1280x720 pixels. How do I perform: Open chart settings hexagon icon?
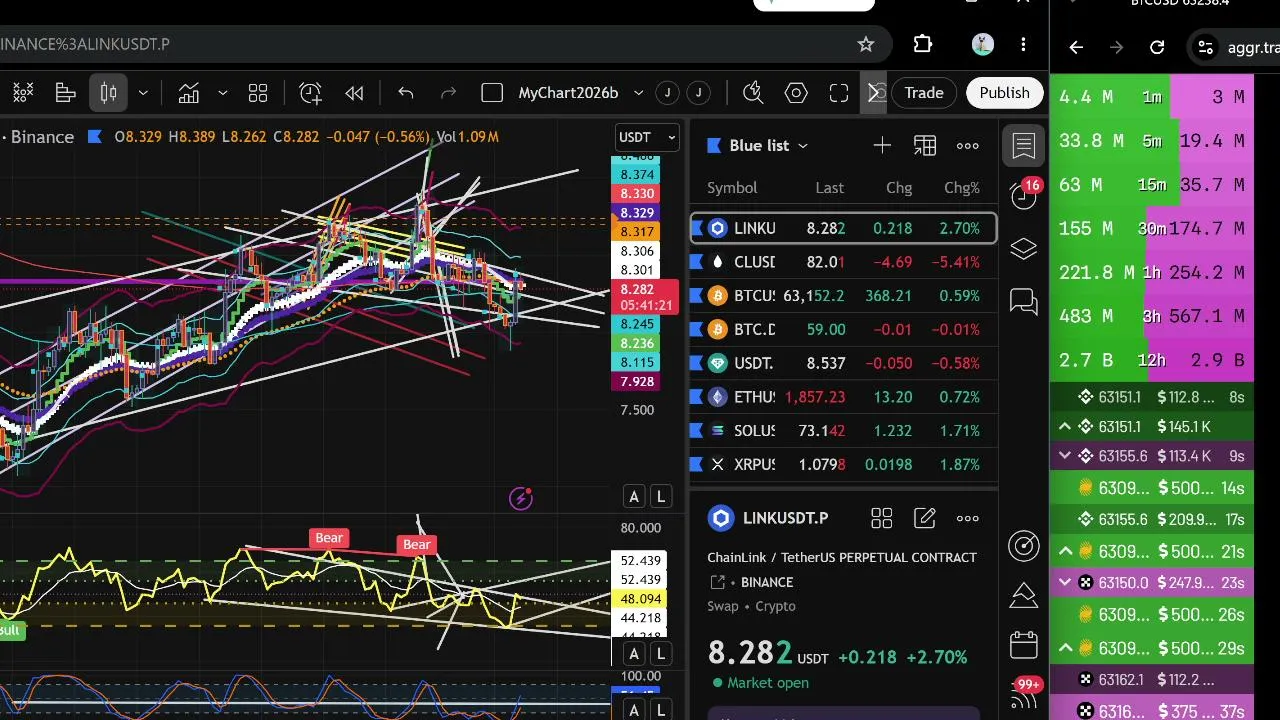coord(796,93)
